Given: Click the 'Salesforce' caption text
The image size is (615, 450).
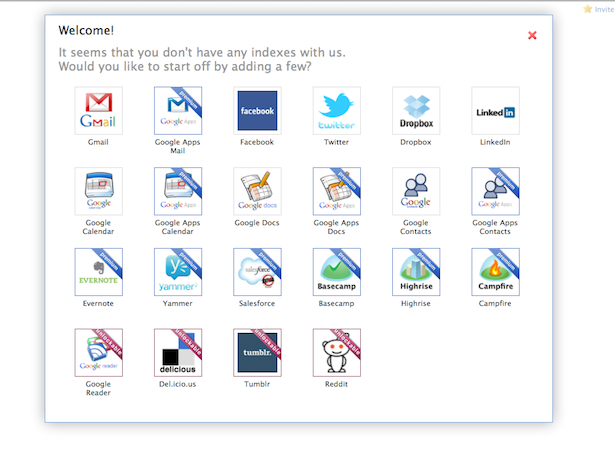Looking at the screenshot, I should (257, 303).
